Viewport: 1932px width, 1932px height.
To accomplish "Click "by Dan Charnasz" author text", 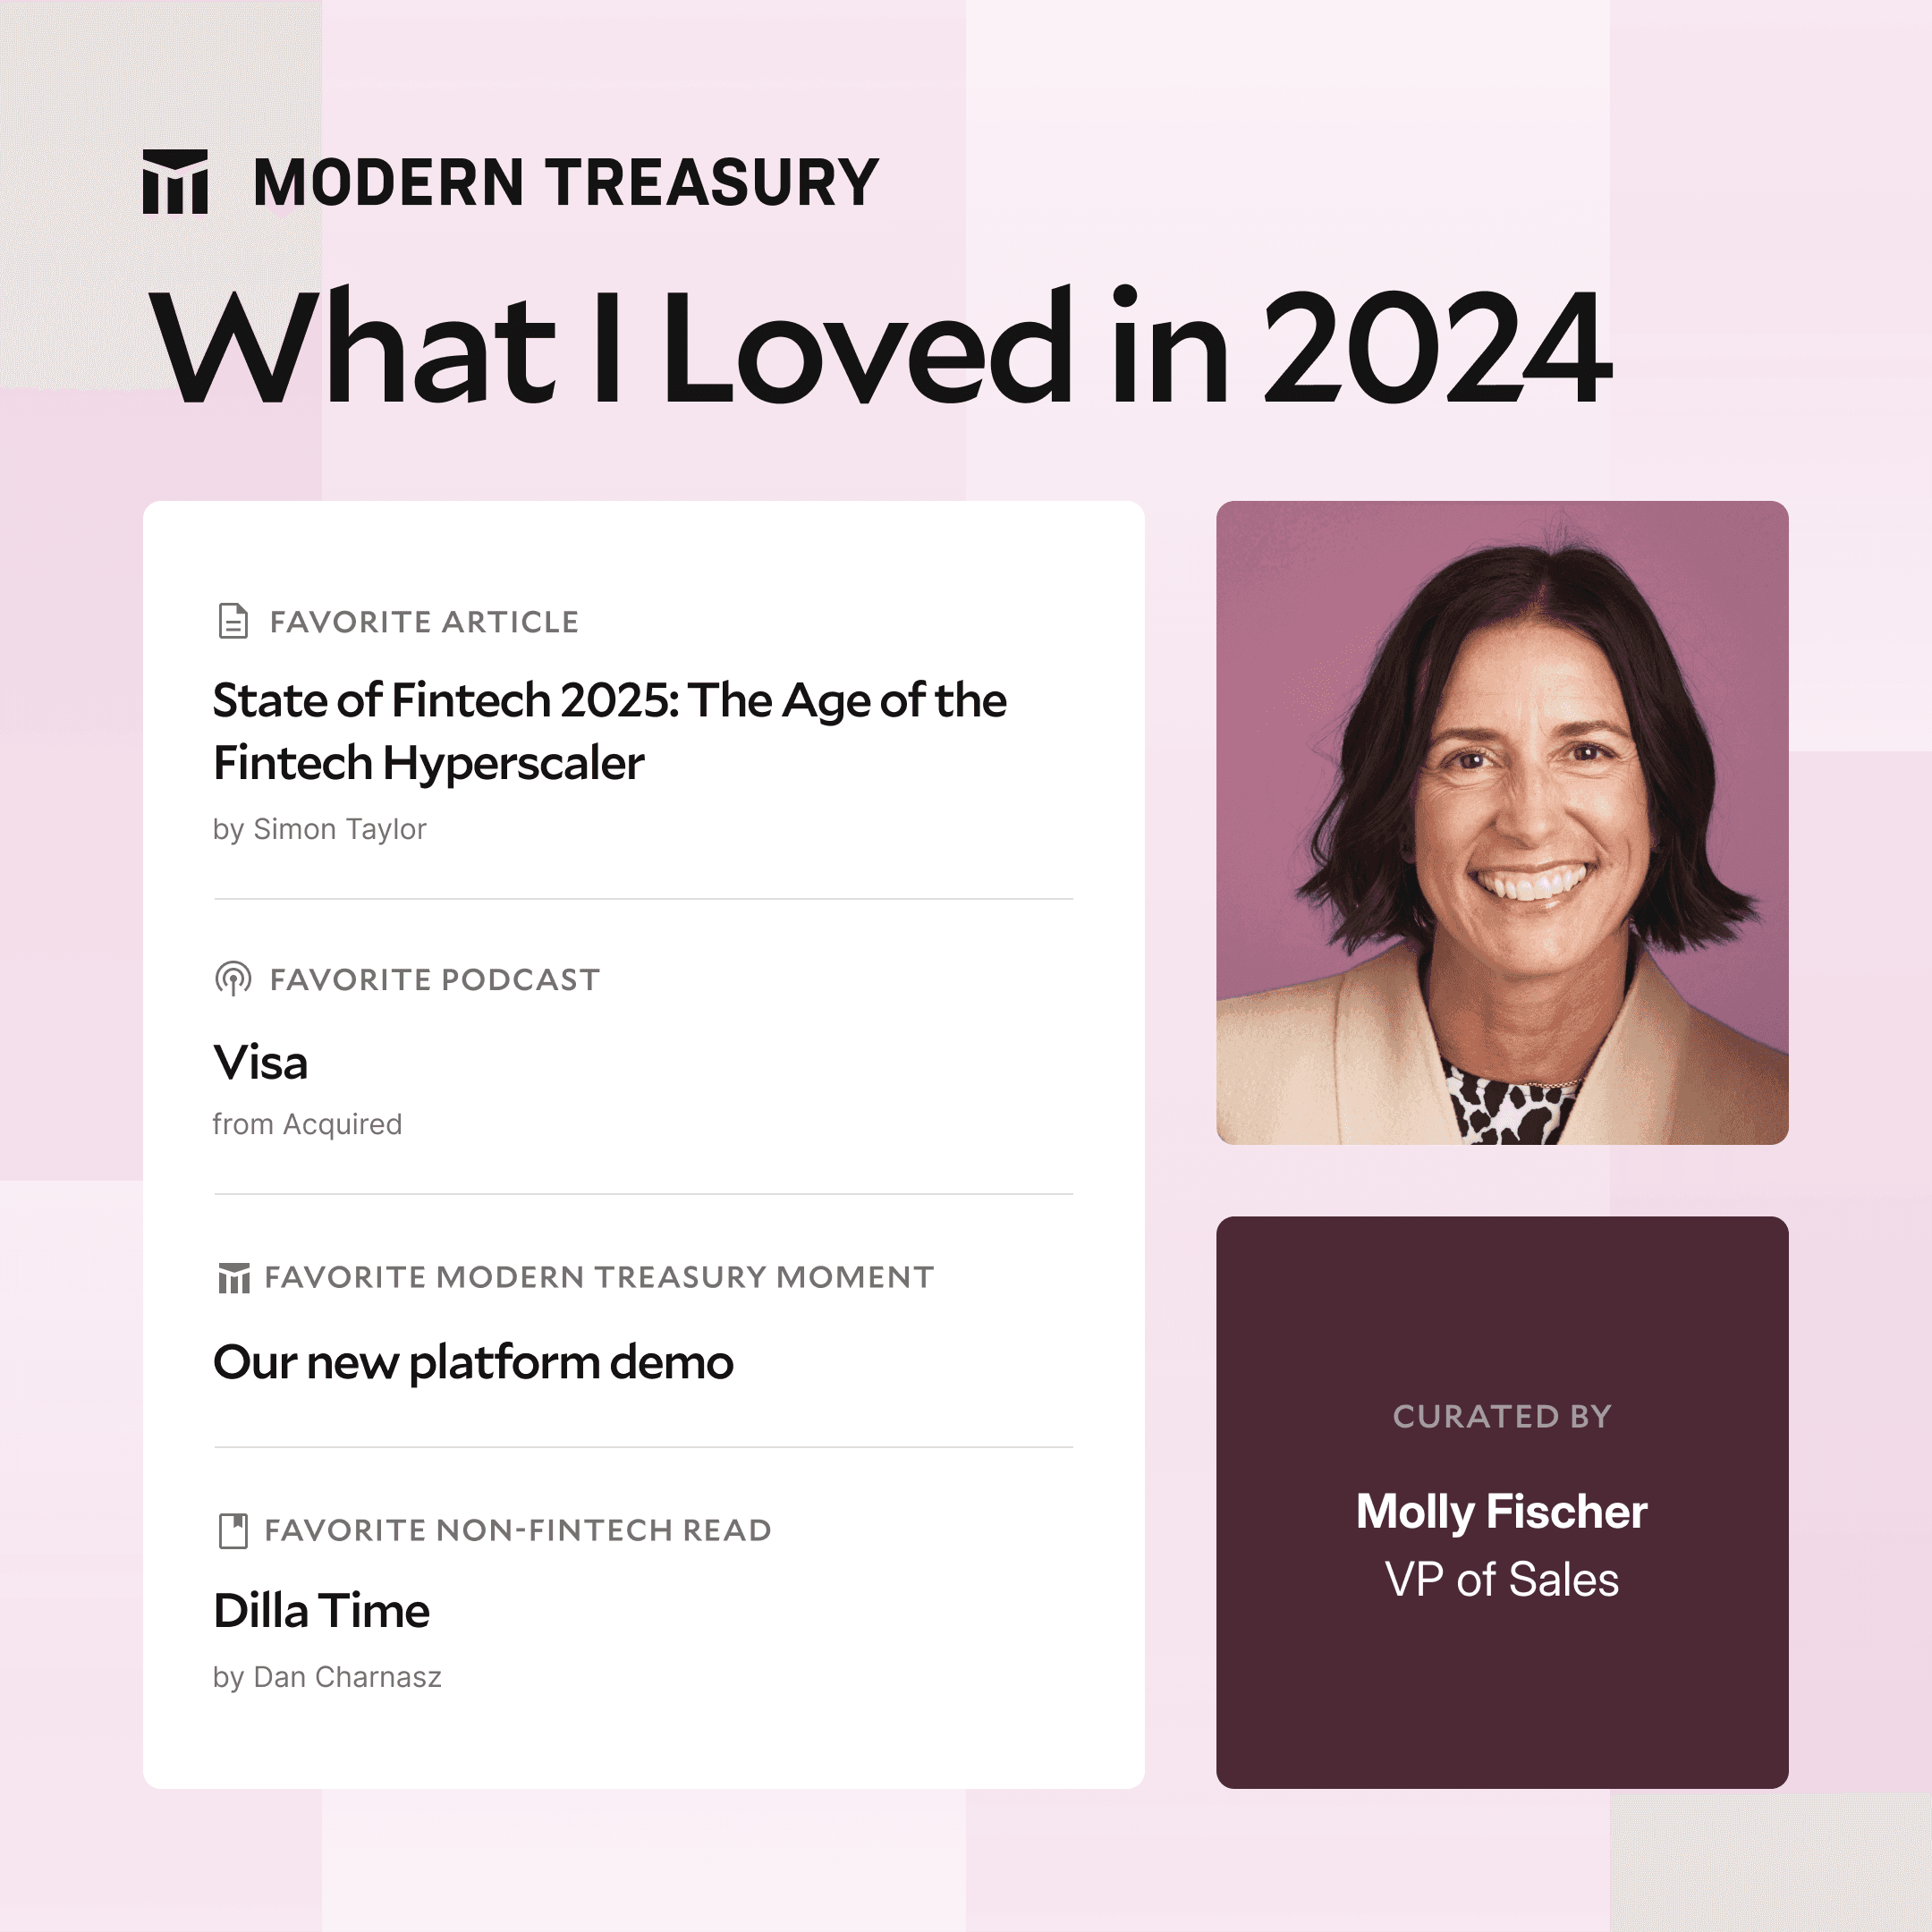I will pos(327,1677).
